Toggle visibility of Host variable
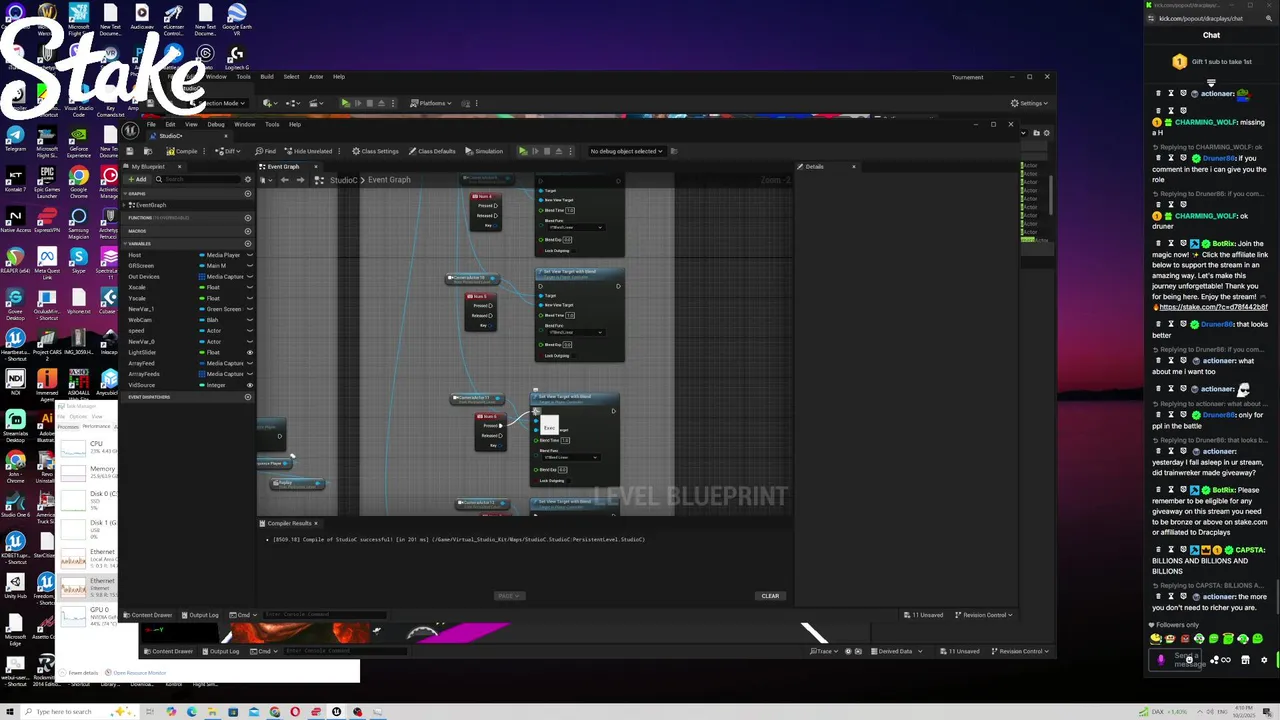 tap(249, 255)
